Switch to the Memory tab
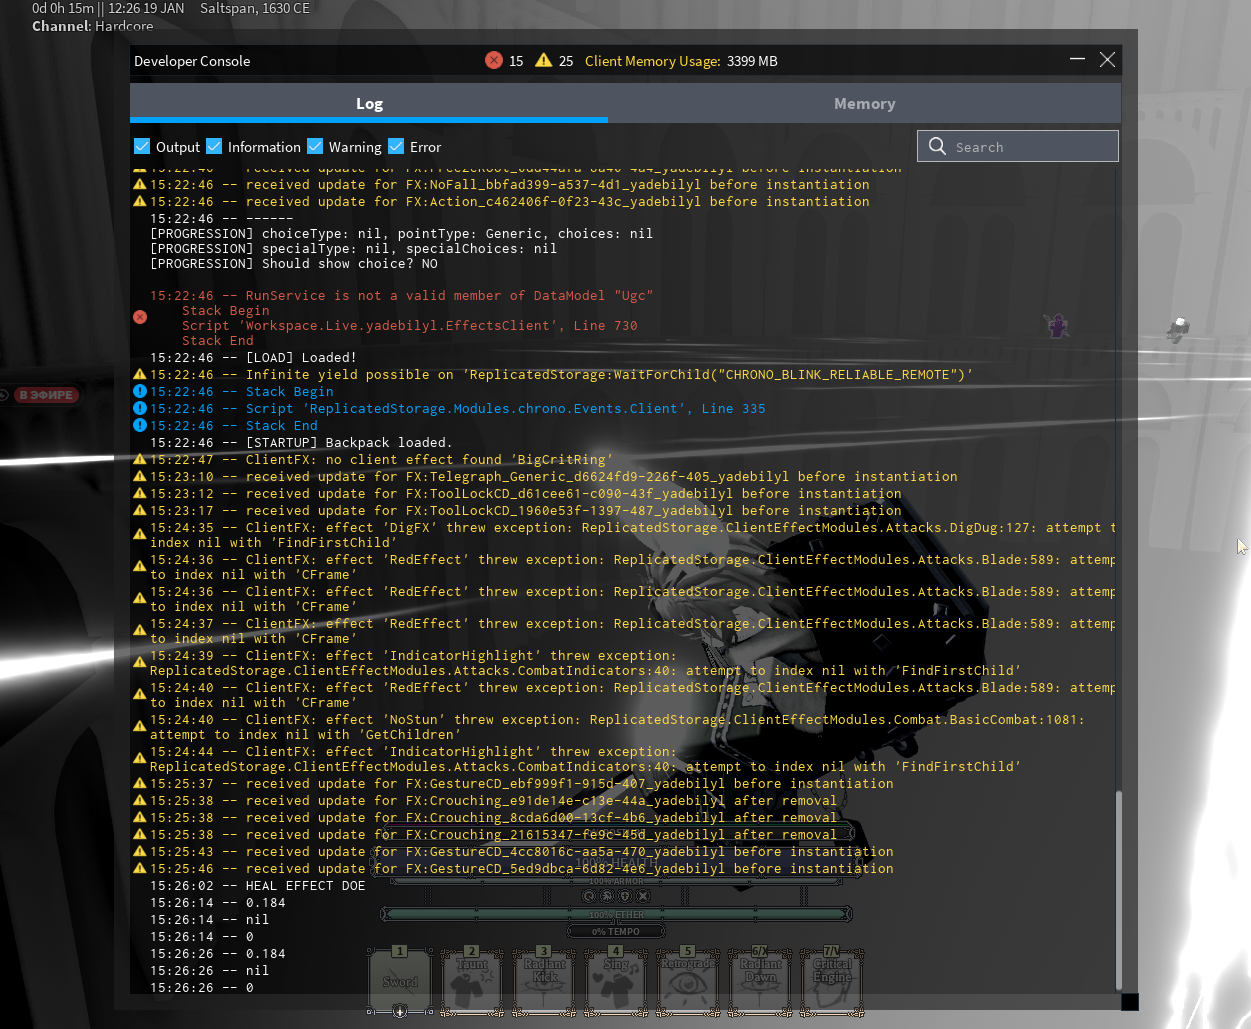This screenshot has width=1251, height=1029. [864, 104]
